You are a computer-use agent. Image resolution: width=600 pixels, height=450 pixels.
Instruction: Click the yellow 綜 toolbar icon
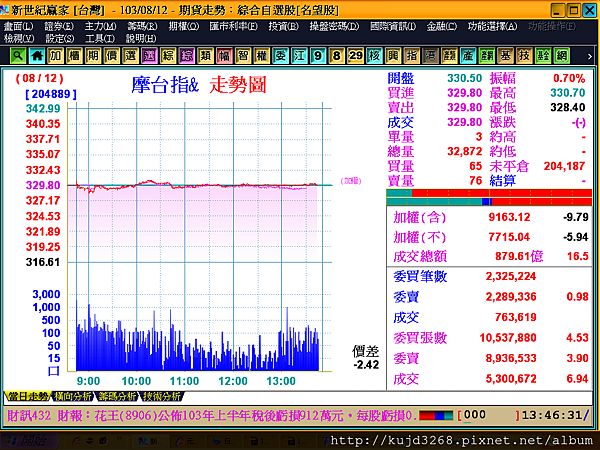point(168,56)
